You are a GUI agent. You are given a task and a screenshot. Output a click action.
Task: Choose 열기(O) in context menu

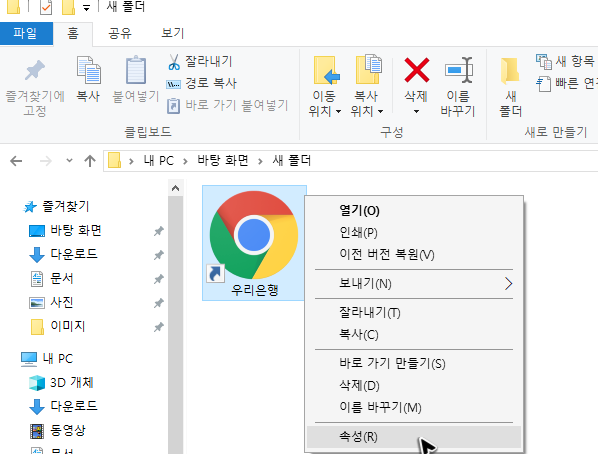tap(414, 210)
